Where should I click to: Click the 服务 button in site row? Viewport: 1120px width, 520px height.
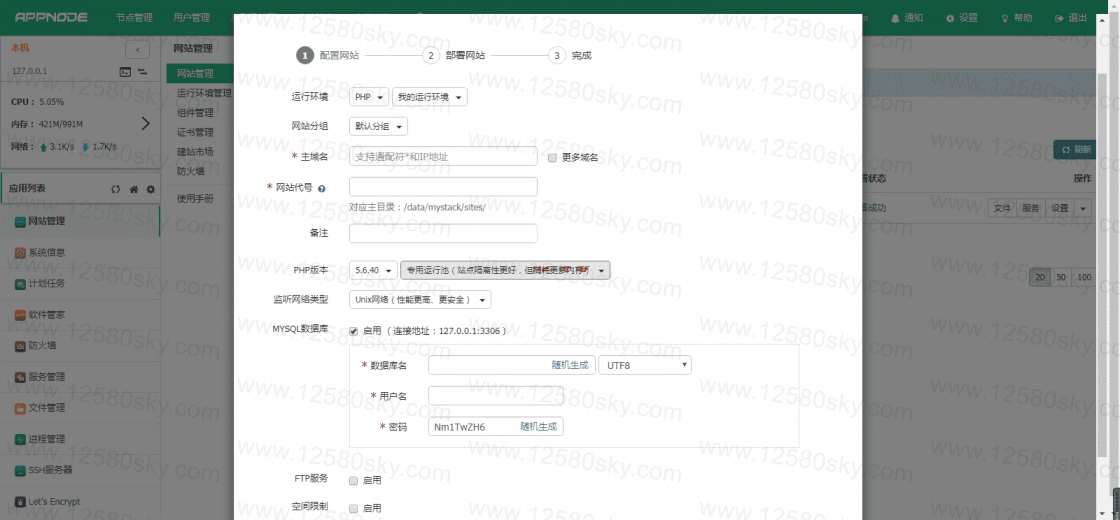[1031, 208]
